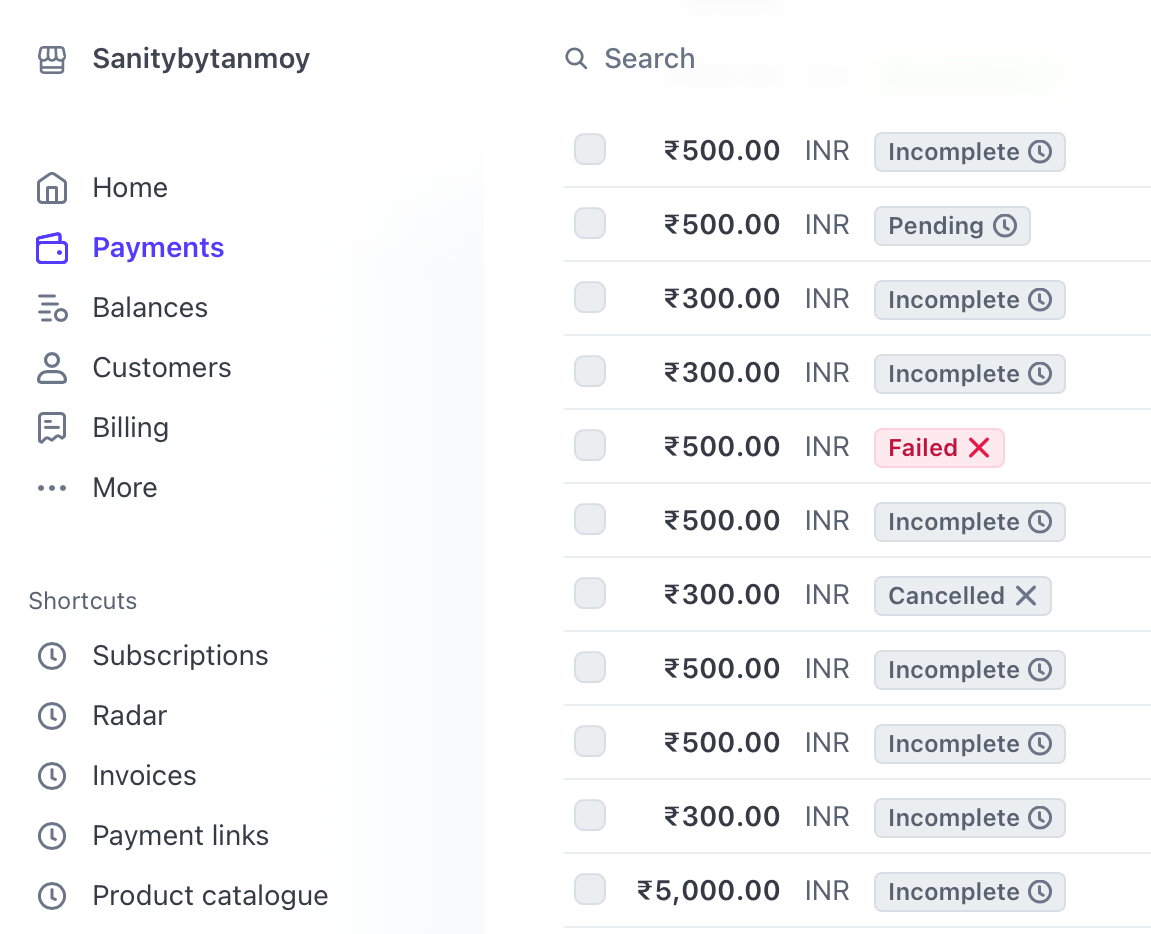This screenshot has width=1151, height=934.
Task: Tick the checkbox beside the ₹5,000.00 payment
Action: coord(589,889)
